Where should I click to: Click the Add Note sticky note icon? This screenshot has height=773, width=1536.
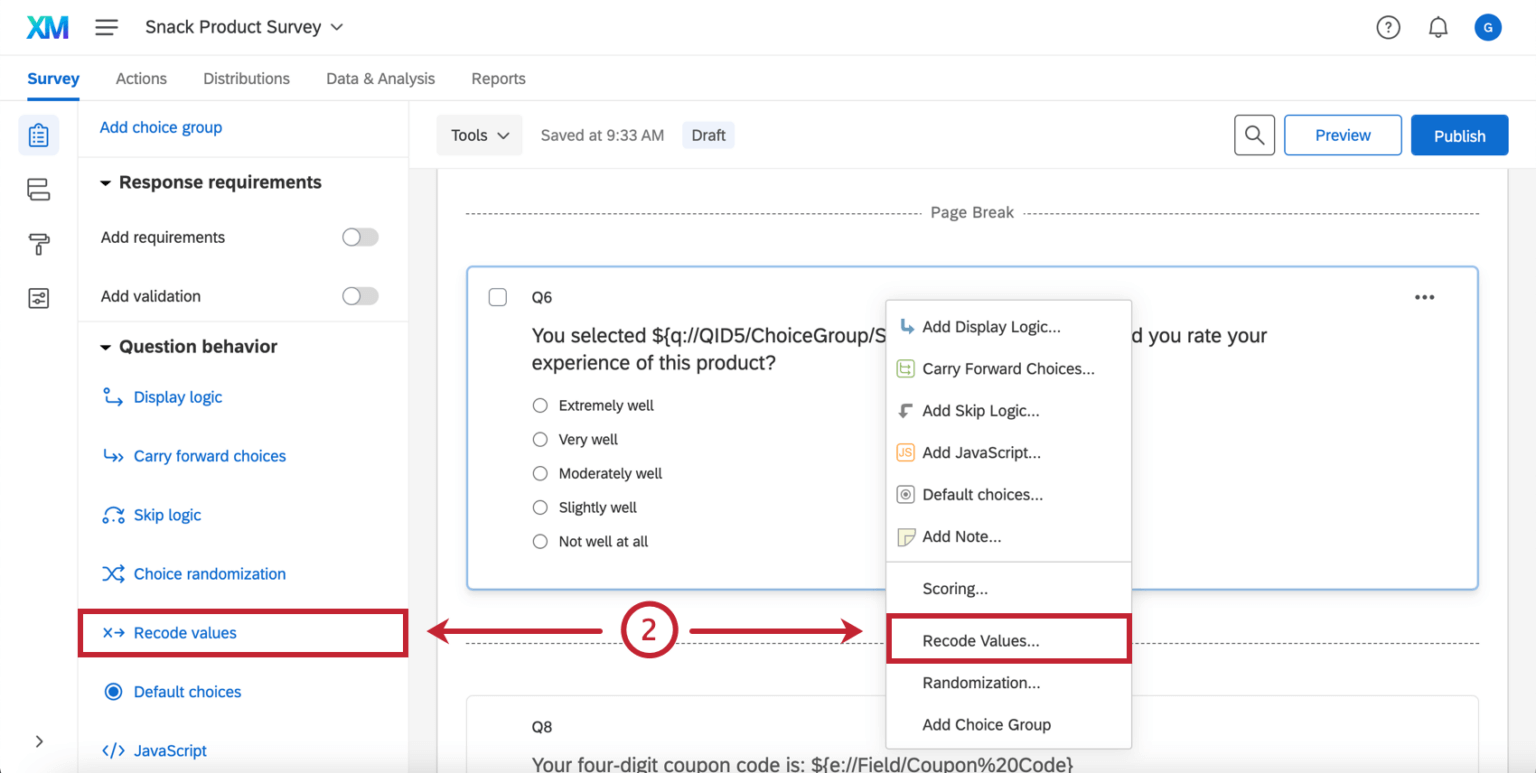point(906,537)
